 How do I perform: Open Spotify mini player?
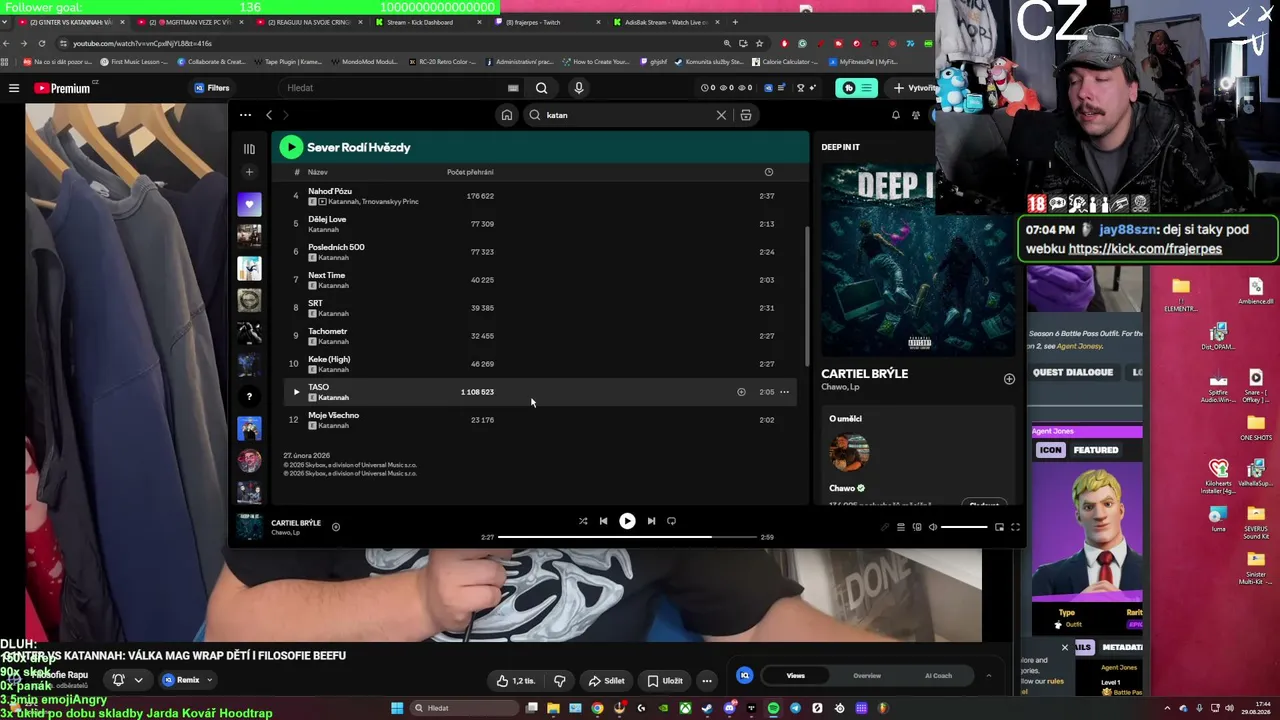tap(999, 527)
